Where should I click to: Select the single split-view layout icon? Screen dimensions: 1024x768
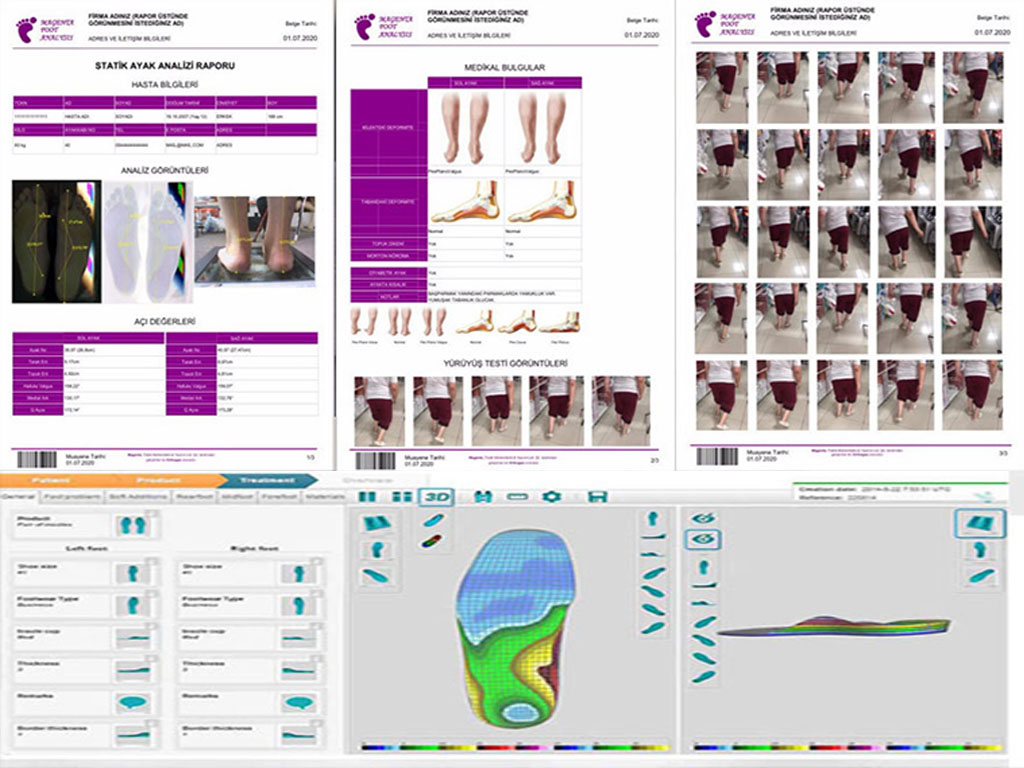click(x=368, y=497)
